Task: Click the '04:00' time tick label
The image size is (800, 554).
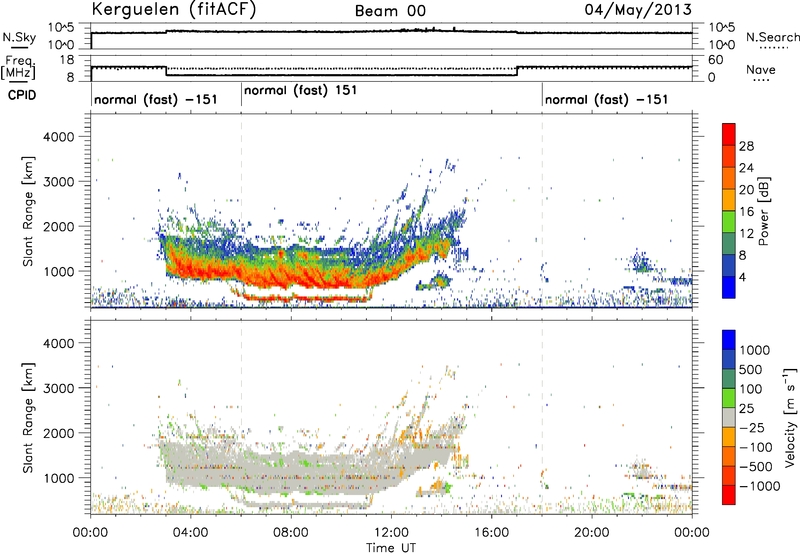Action: point(190,533)
